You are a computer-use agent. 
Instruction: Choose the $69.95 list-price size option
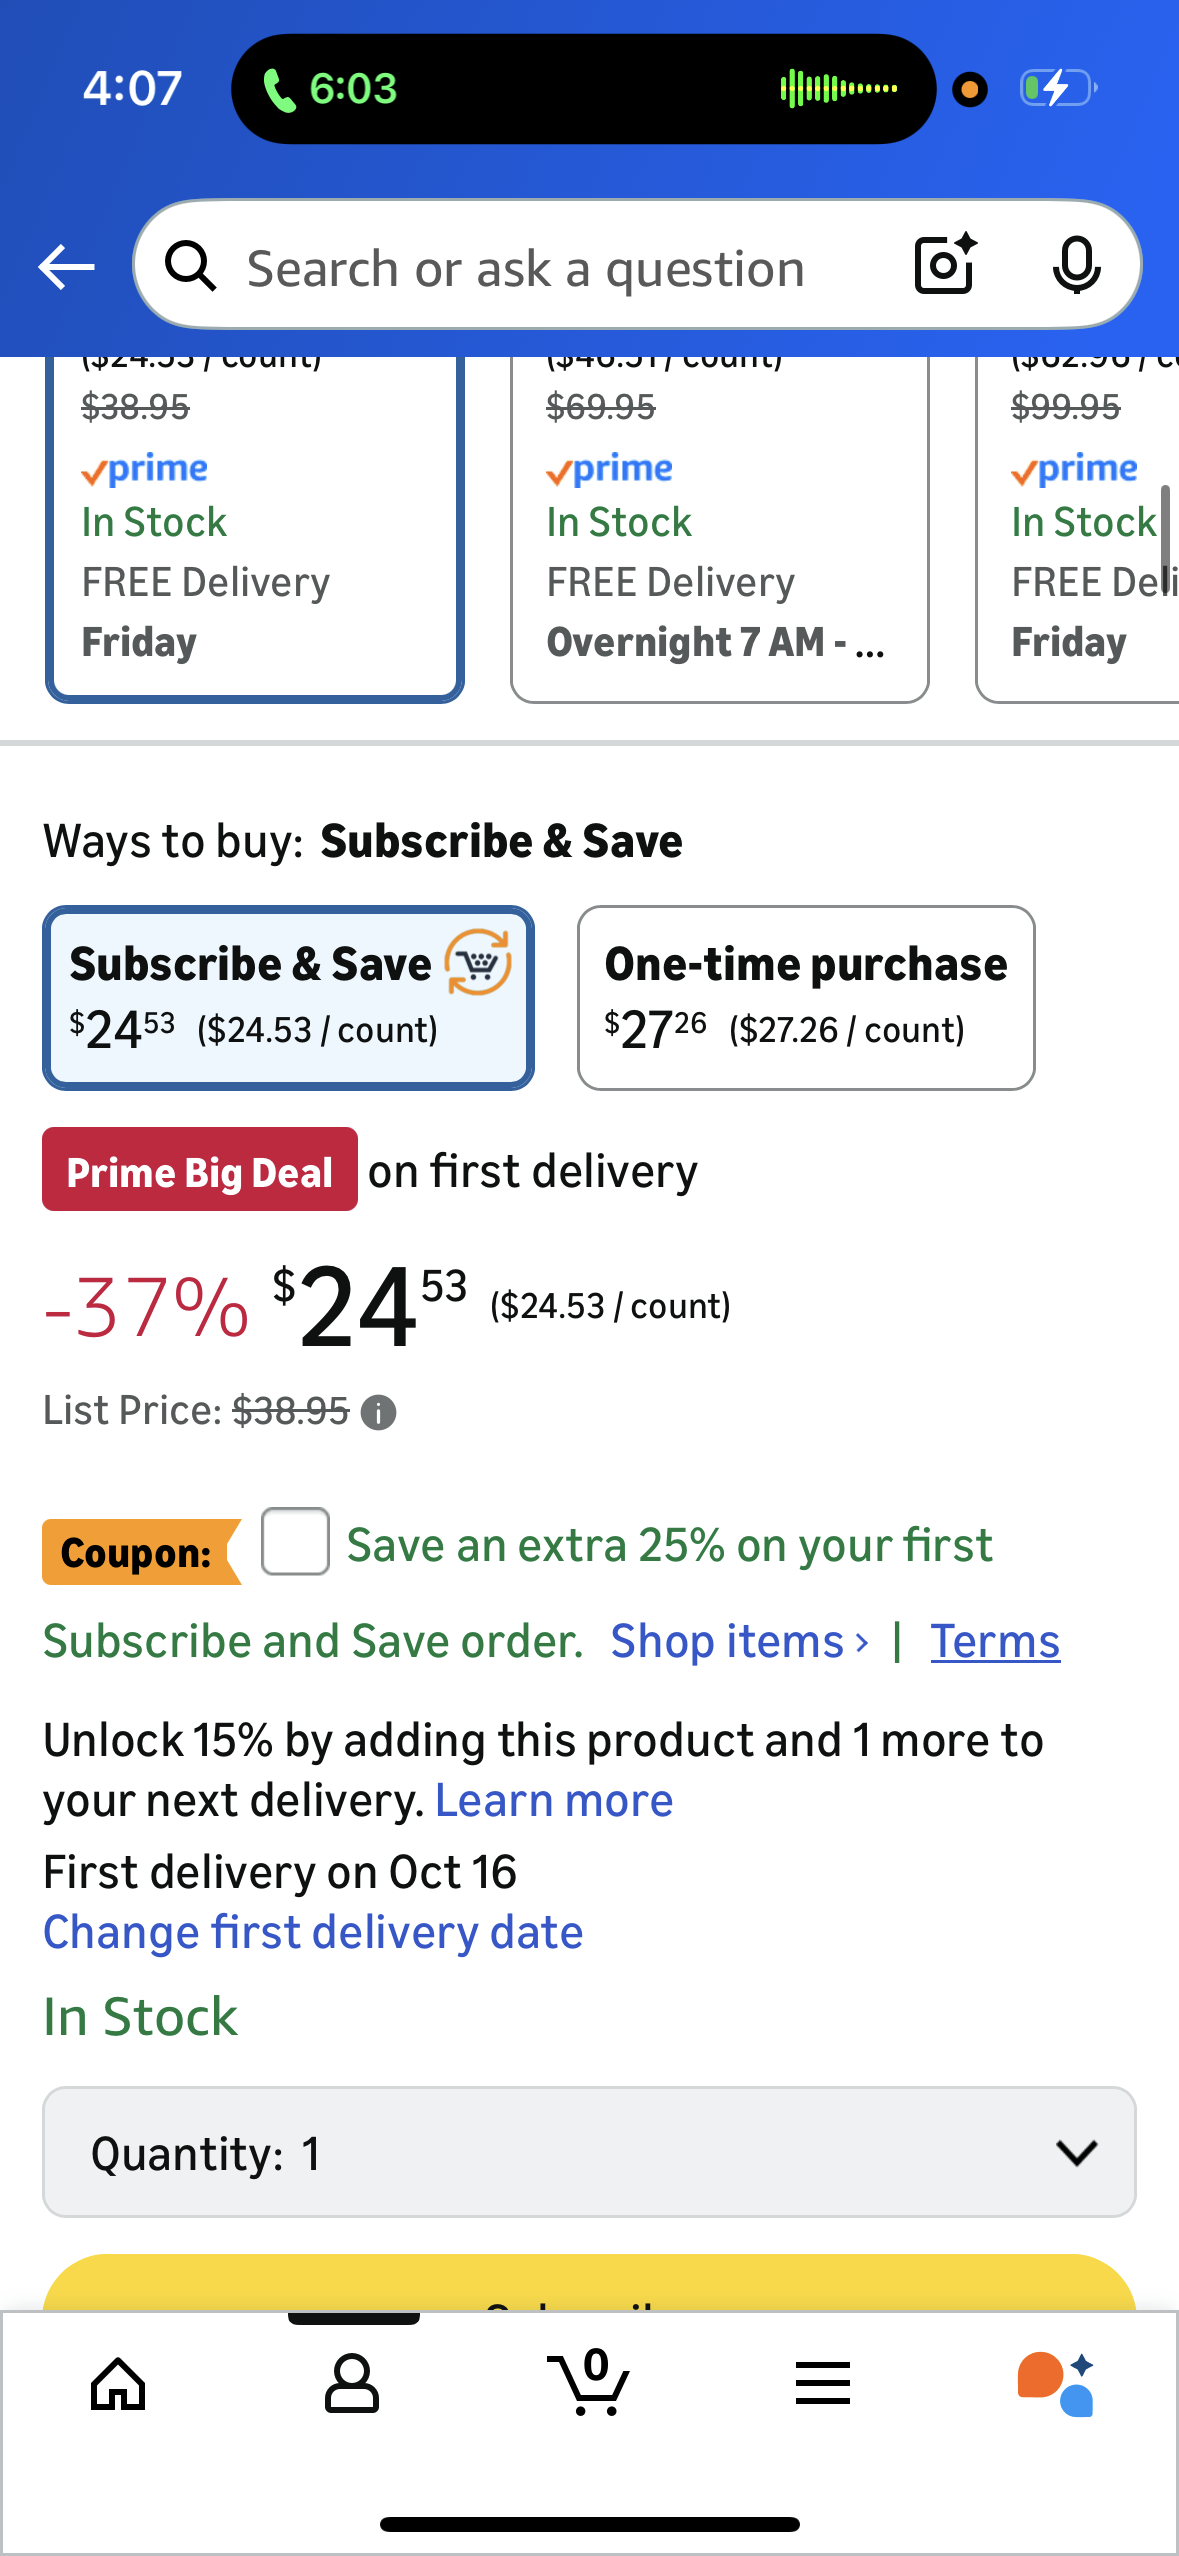(x=719, y=530)
